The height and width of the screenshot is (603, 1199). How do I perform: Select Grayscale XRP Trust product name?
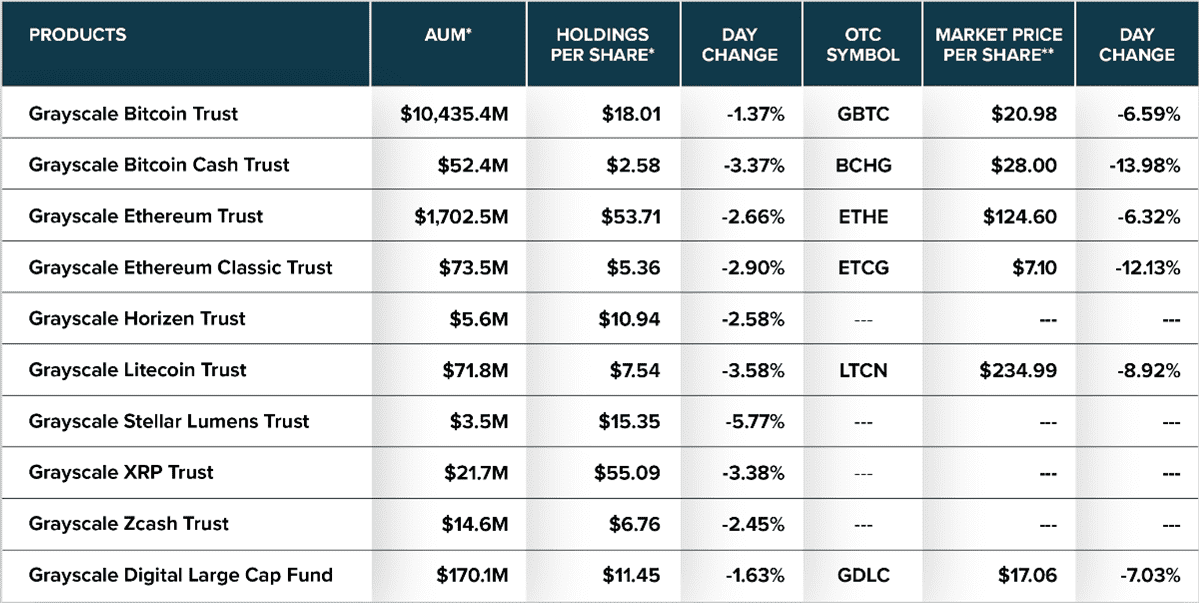pos(121,472)
